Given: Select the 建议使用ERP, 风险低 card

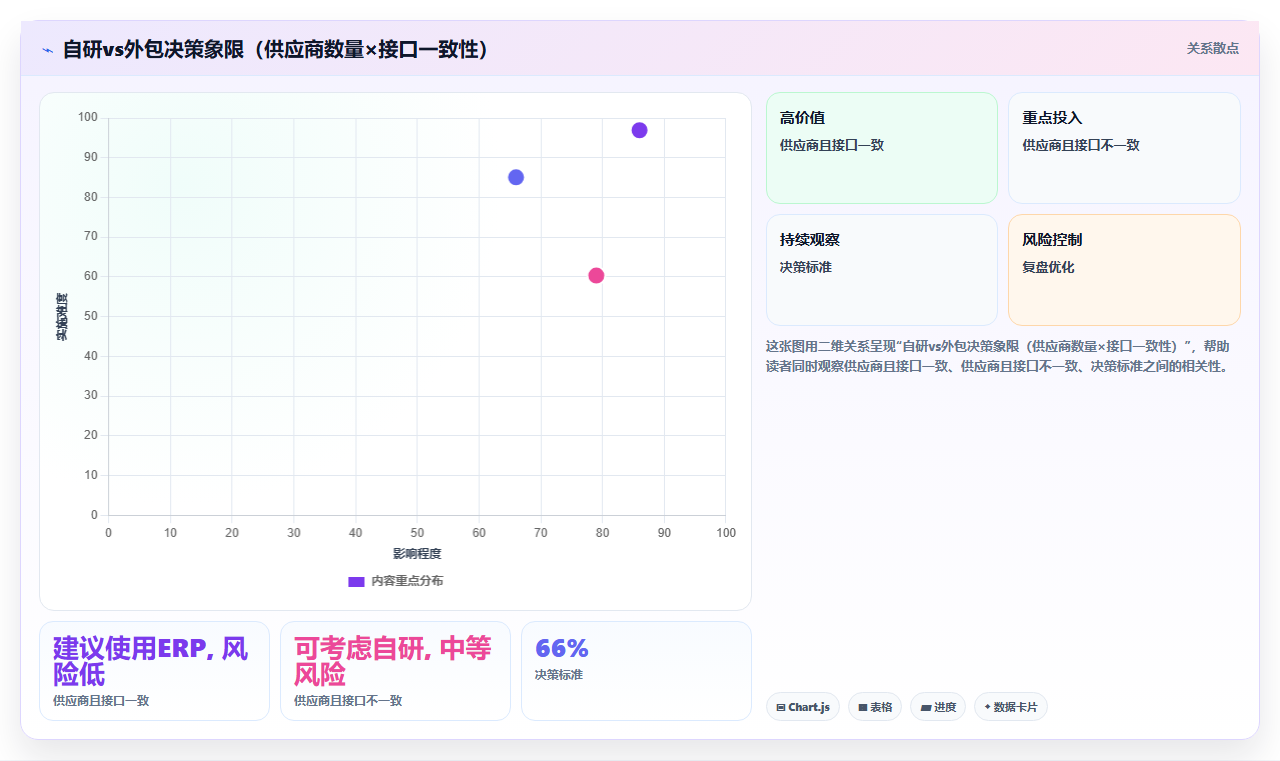Looking at the screenshot, I should (x=154, y=671).
